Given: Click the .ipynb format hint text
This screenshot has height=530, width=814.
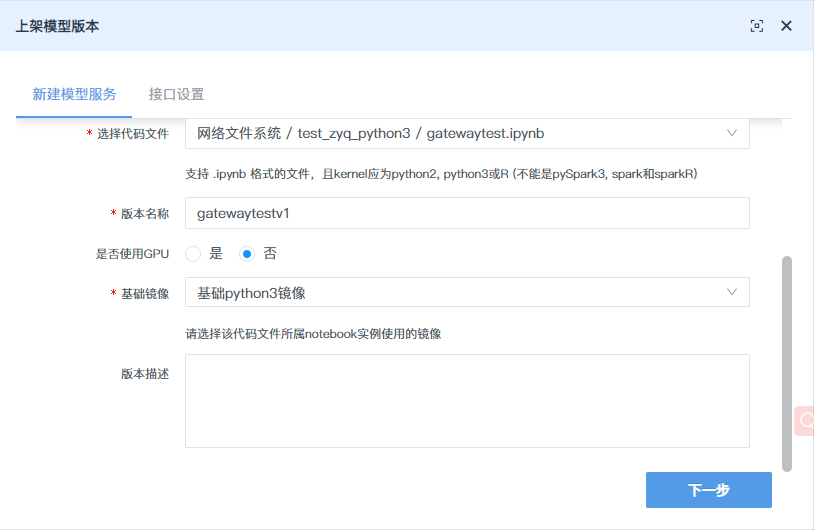Looking at the screenshot, I should (441, 174).
